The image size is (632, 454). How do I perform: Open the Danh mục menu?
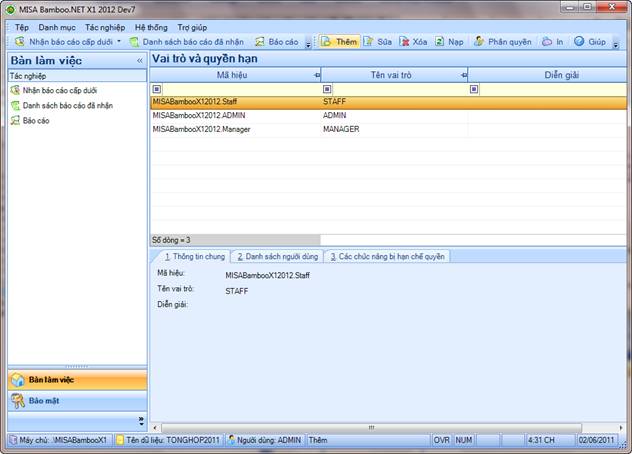57,27
